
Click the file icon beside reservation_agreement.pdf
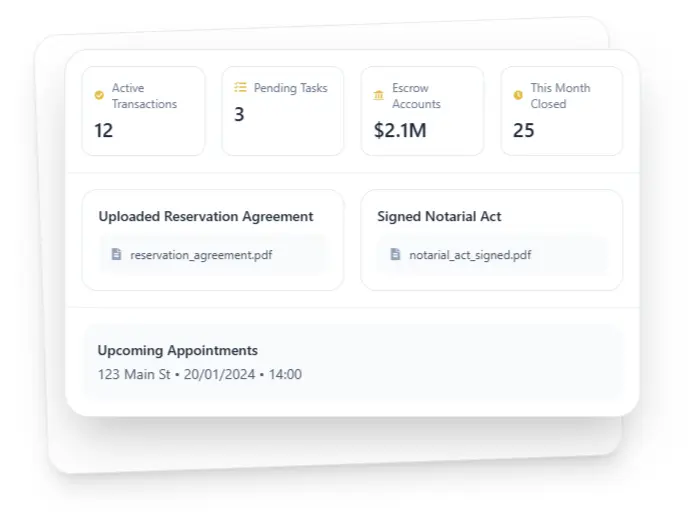point(116,254)
